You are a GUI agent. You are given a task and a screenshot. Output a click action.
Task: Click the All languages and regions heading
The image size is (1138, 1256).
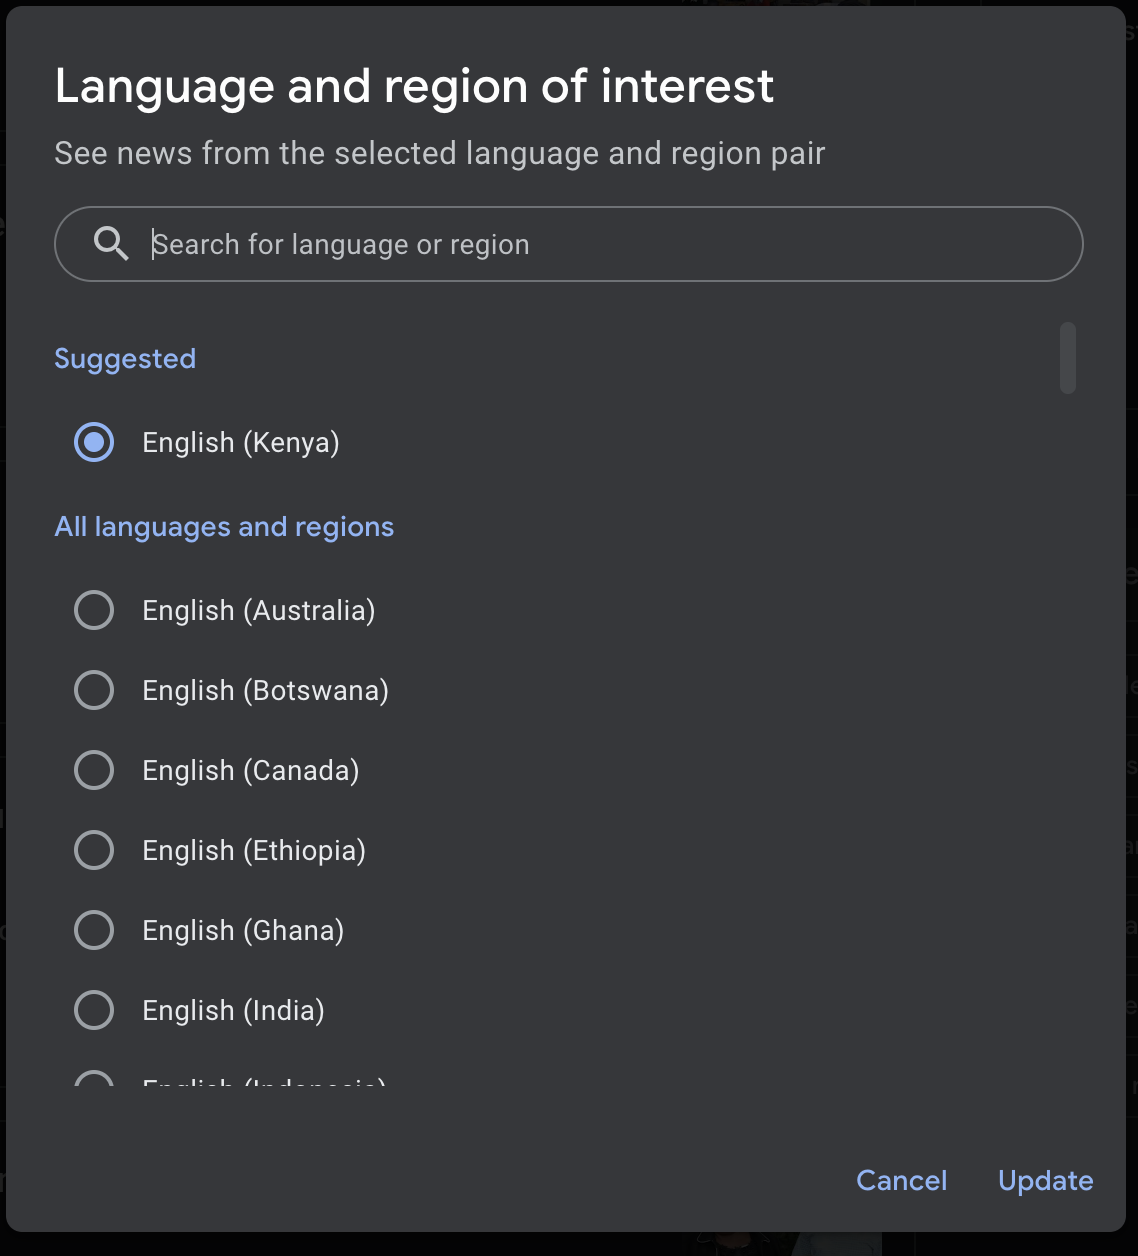point(224,527)
